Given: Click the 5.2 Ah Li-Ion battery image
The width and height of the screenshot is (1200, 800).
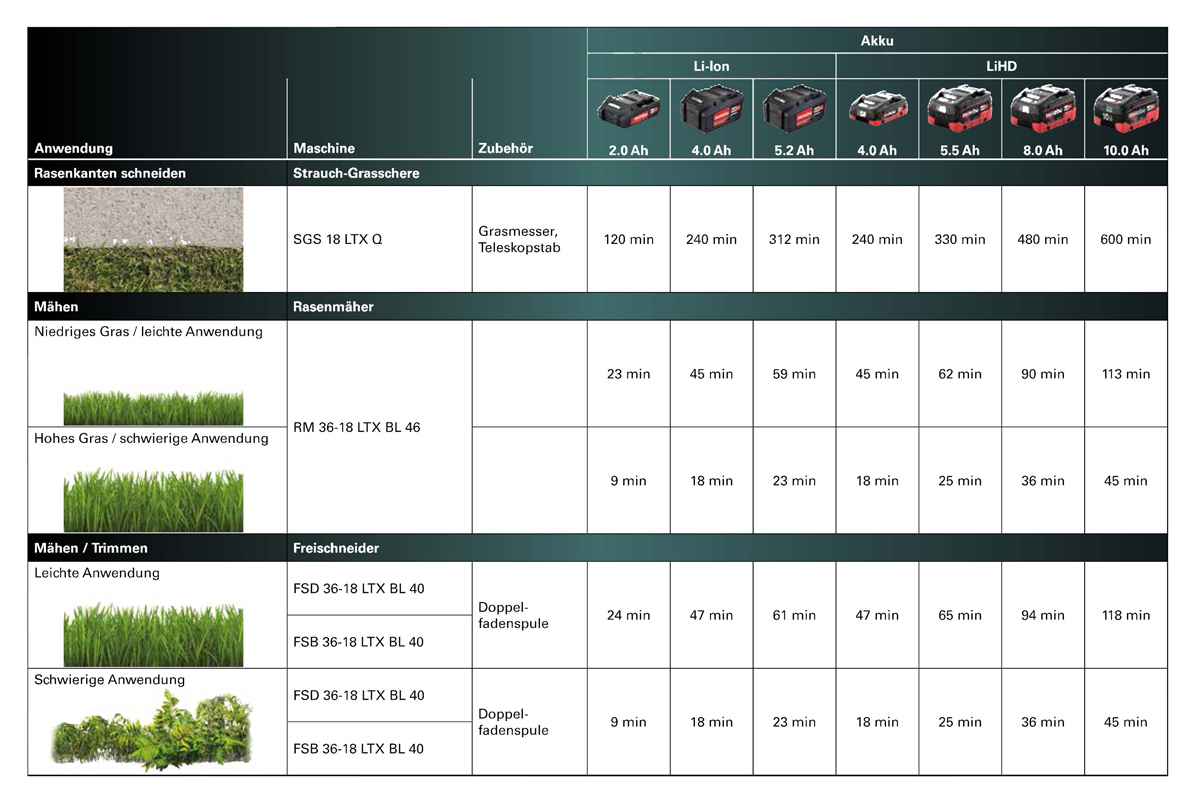Looking at the screenshot, I should [794, 110].
